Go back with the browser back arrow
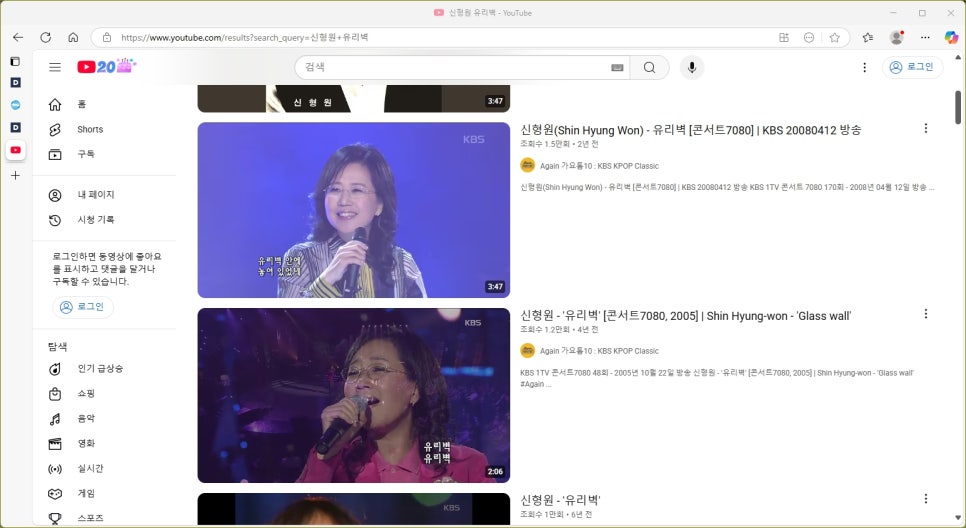The image size is (966, 528). 18,38
